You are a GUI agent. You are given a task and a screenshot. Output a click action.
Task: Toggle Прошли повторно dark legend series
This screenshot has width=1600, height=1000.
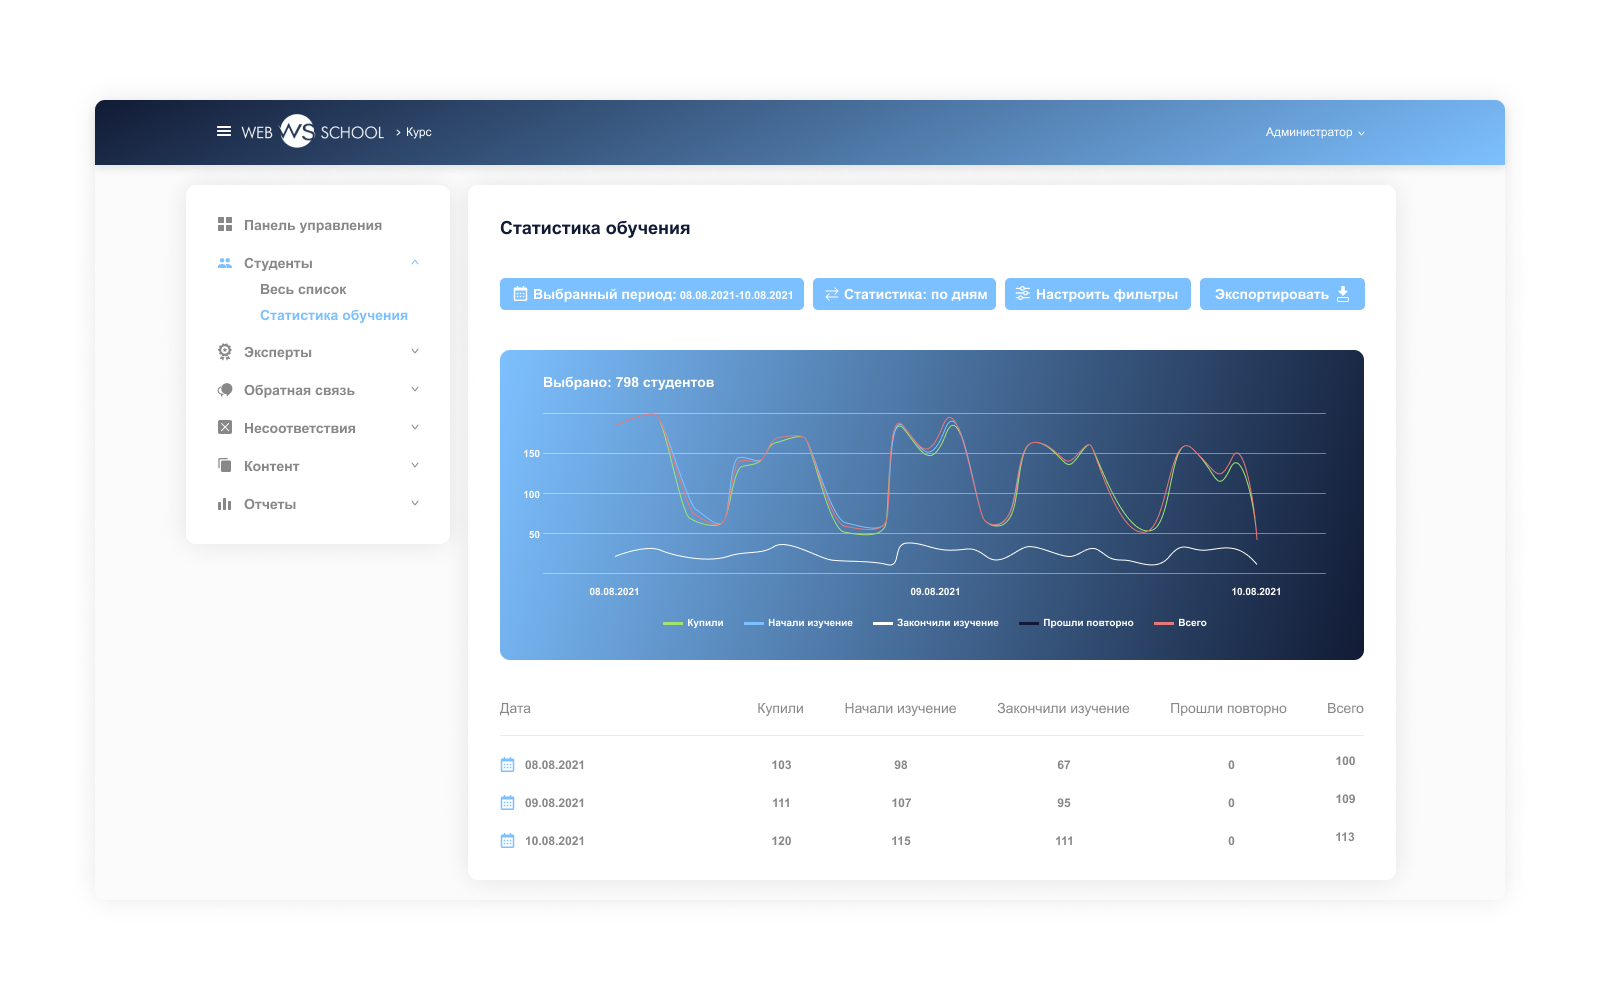click(1076, 623)
